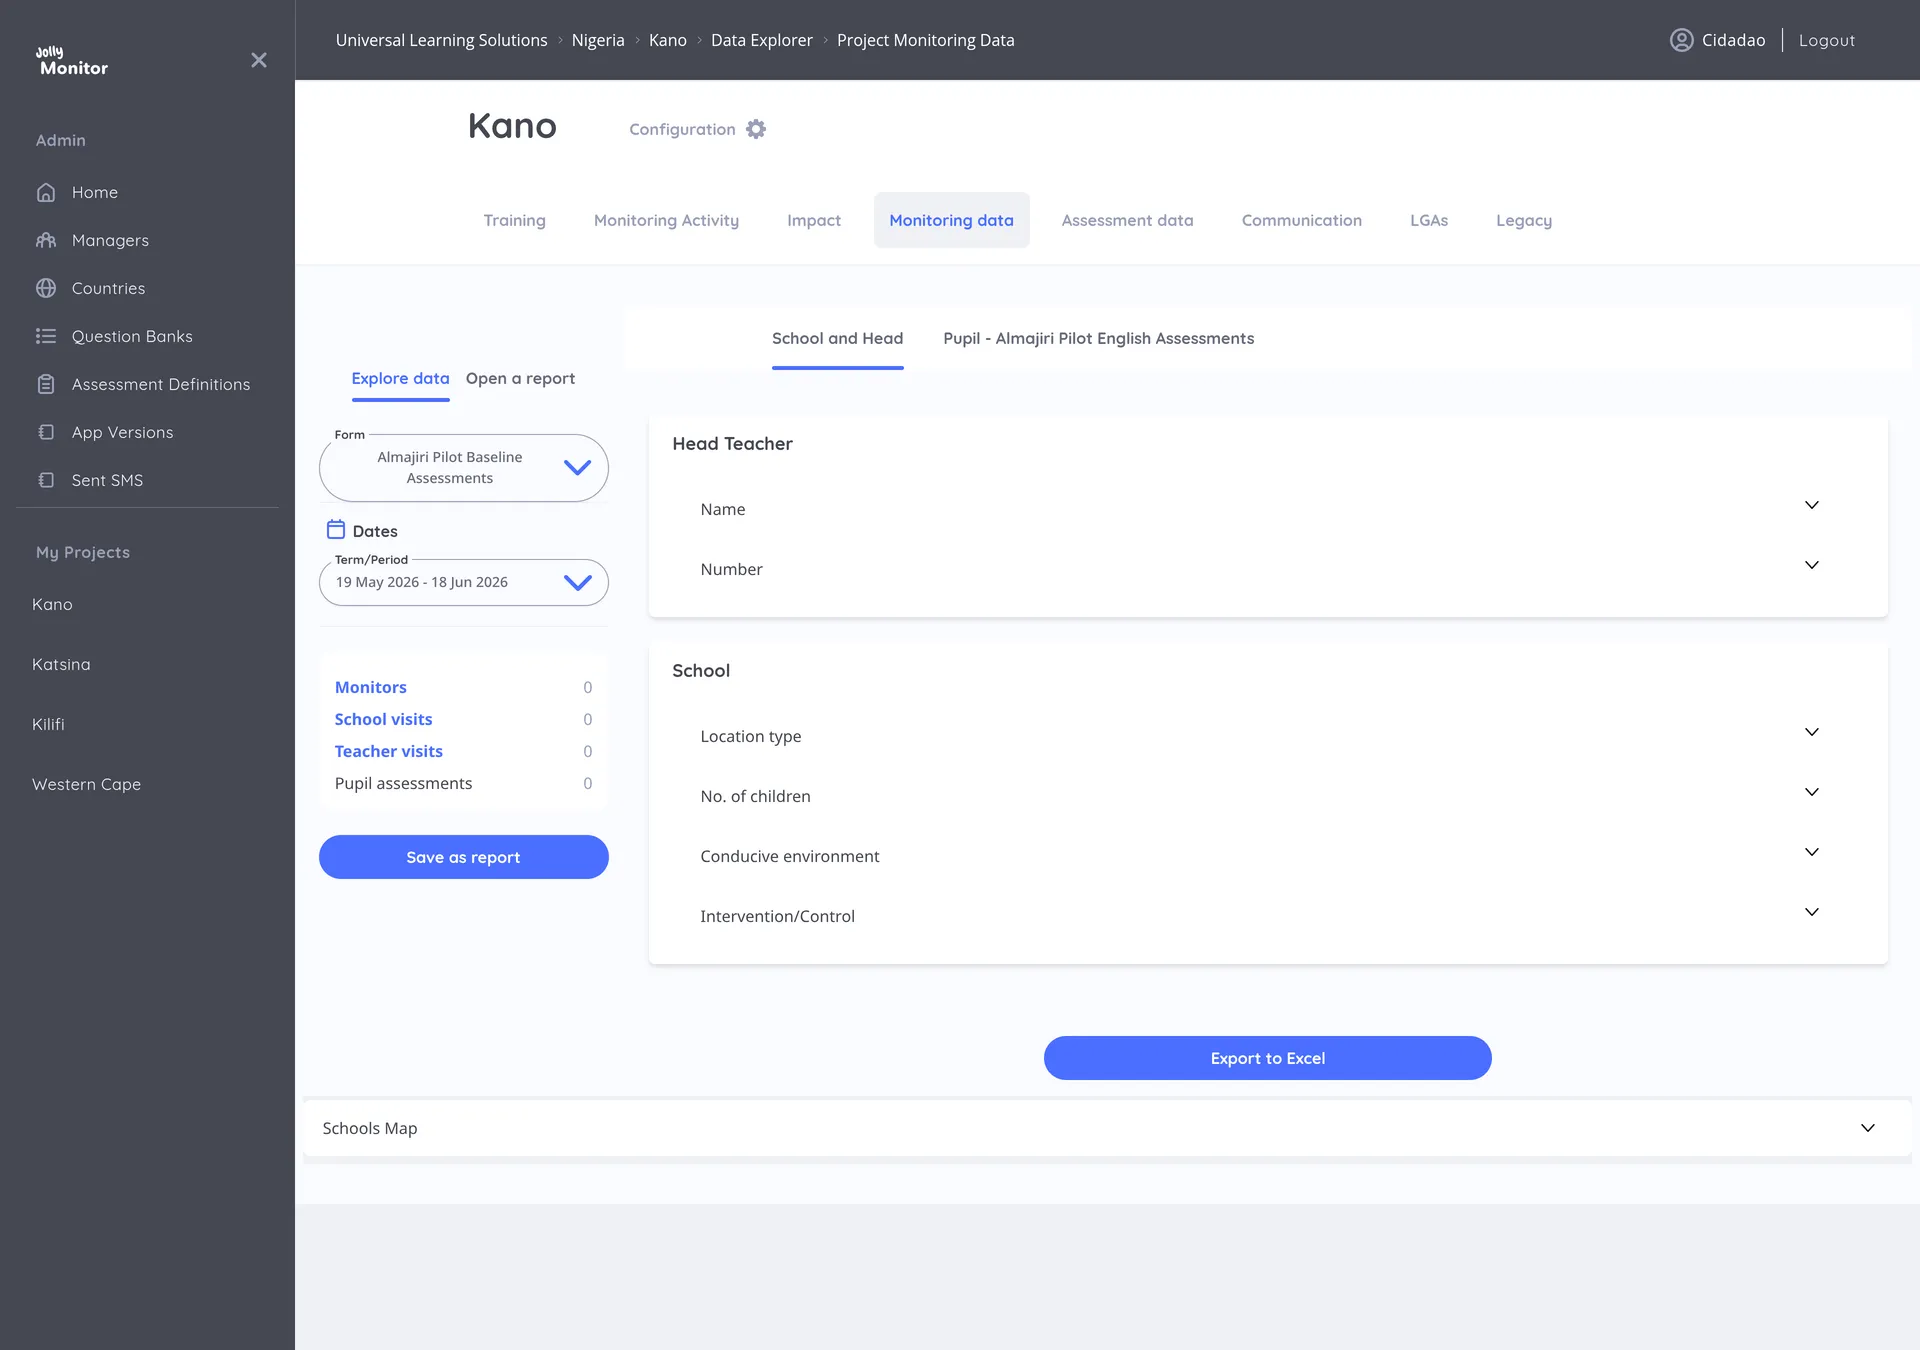This screenshot has width=1920, height=1350.
Task: Click the Home house icon
Action: point(46,192)
